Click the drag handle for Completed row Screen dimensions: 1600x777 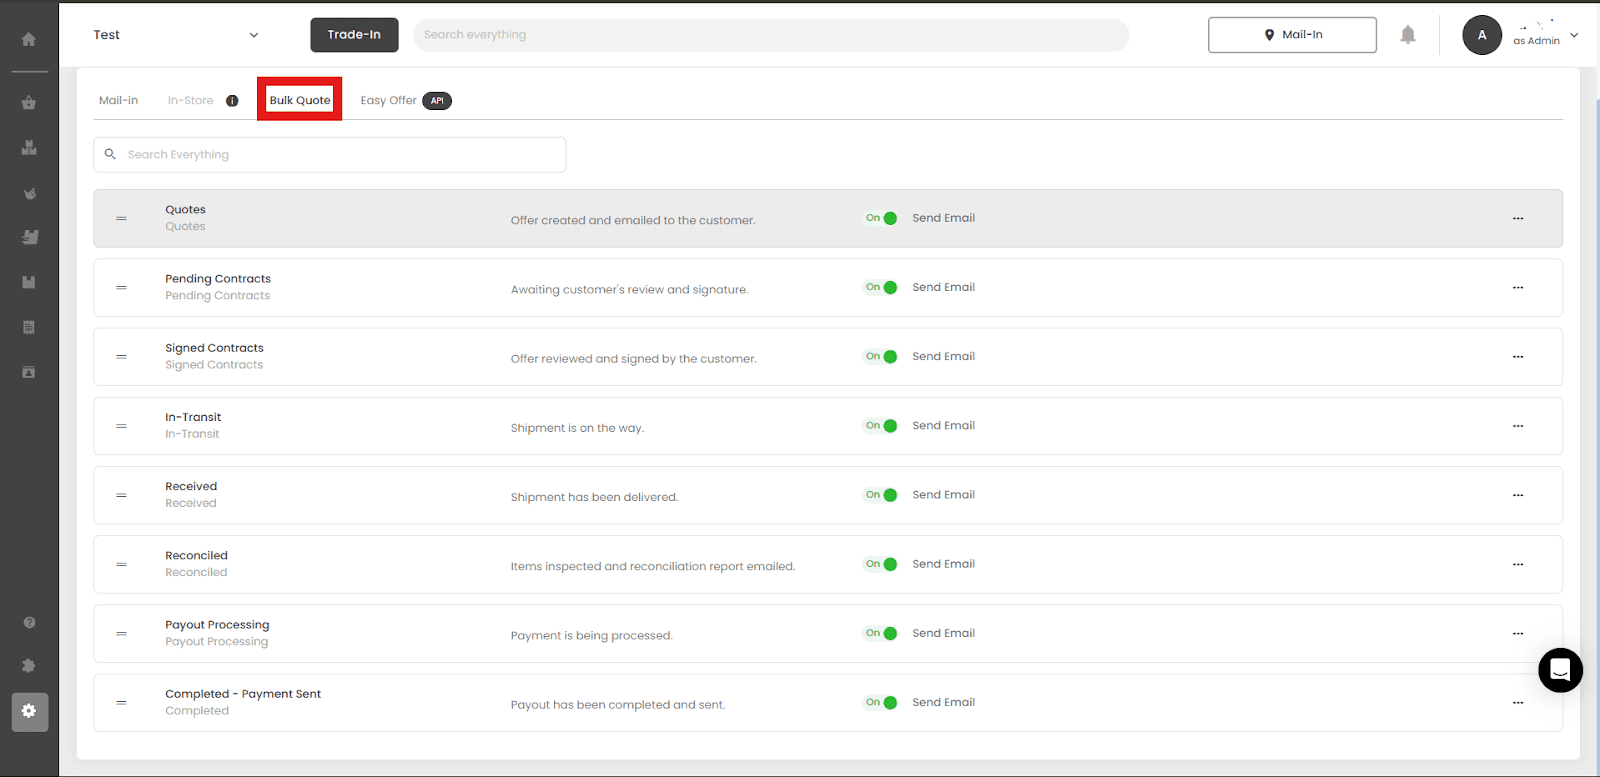coord(121,703)
